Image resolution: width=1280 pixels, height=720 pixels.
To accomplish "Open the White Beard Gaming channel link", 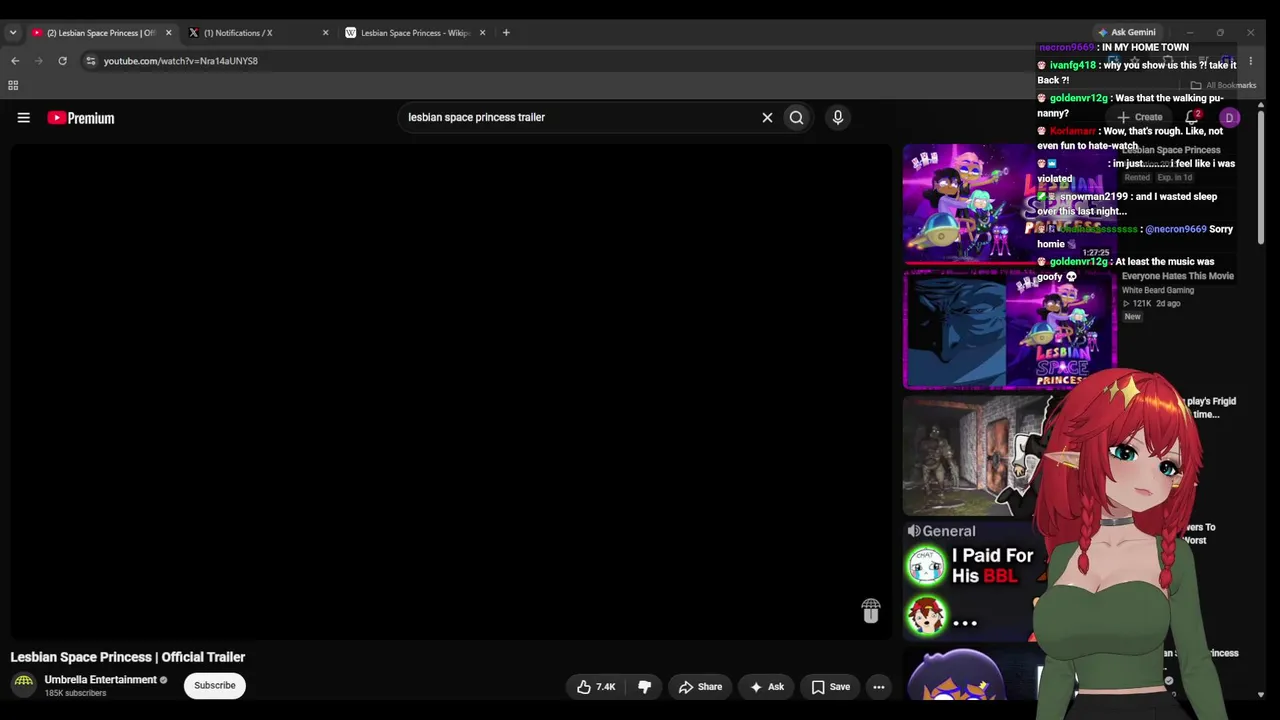I will point(1157,291).
